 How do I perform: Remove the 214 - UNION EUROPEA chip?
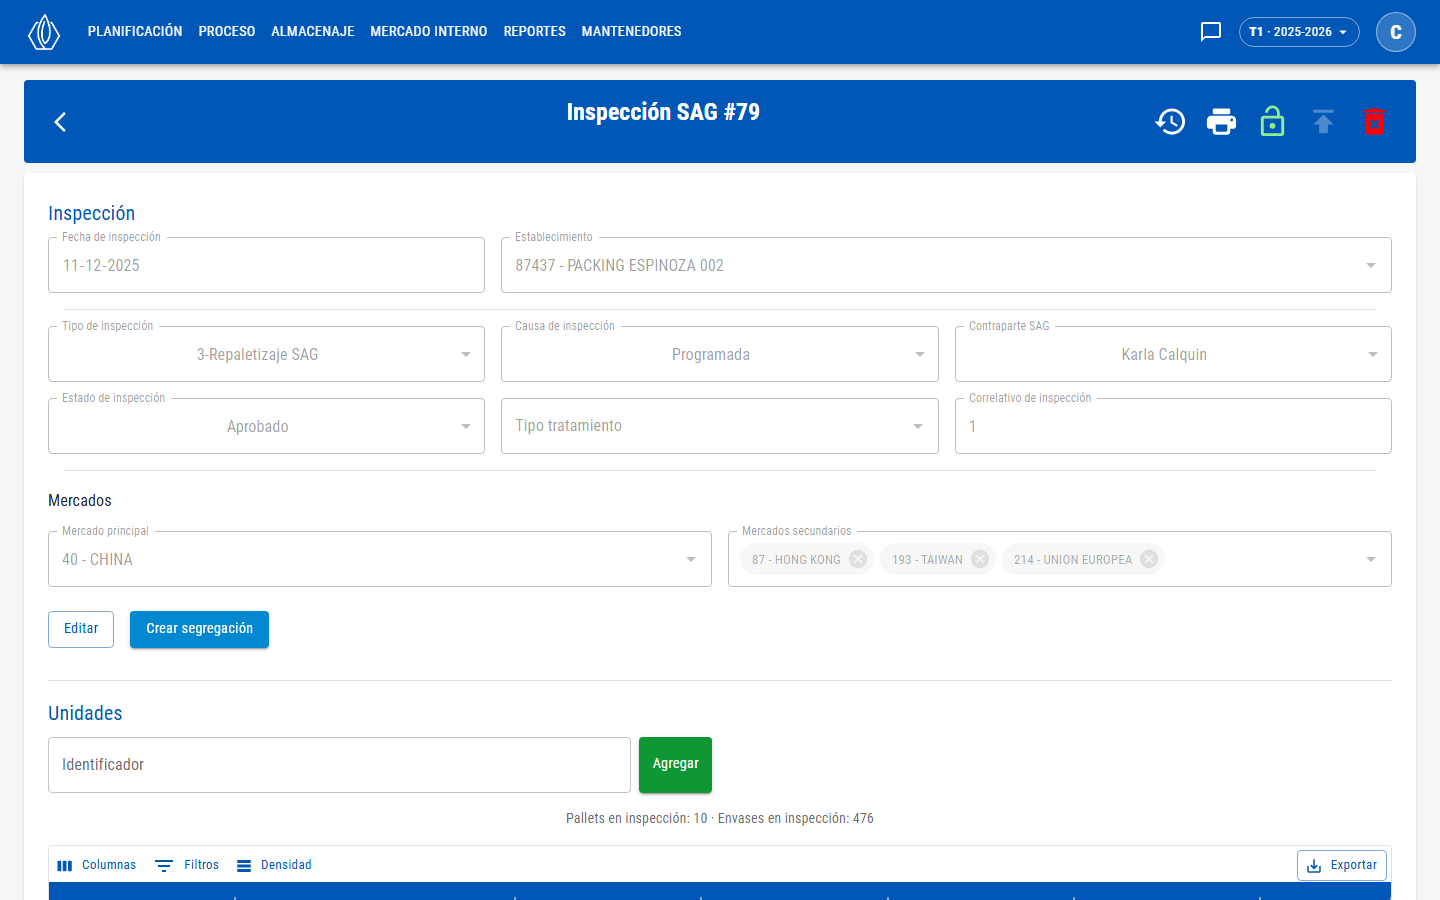1149,559
